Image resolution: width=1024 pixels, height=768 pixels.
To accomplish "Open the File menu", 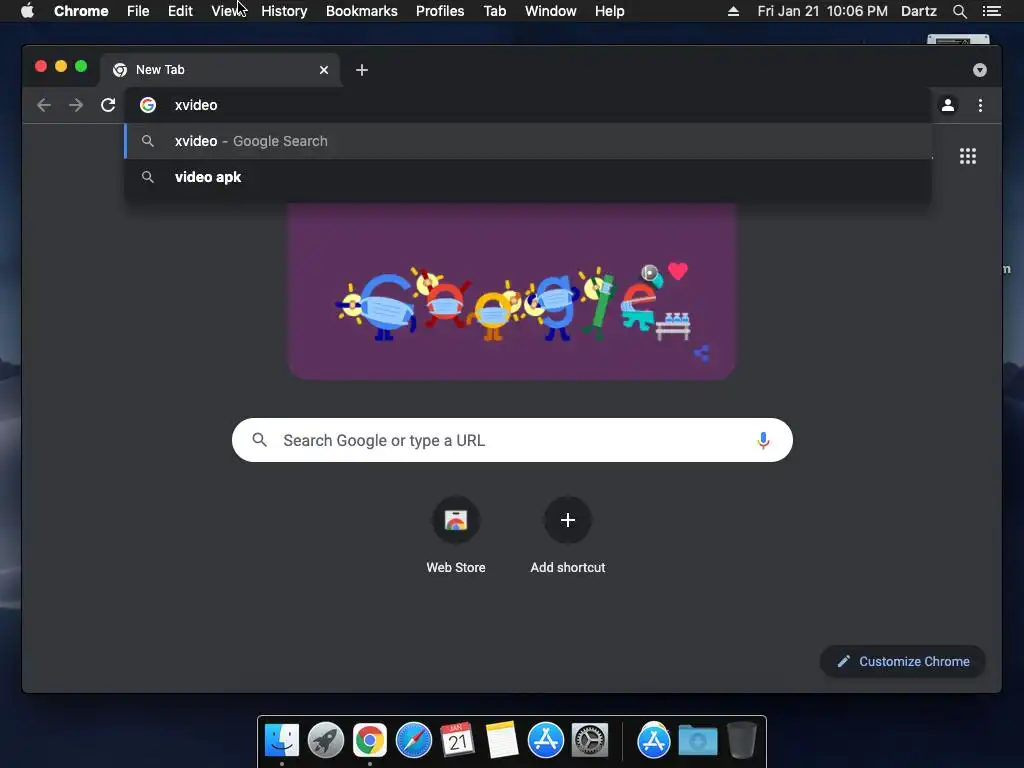I will click(138, 11).
